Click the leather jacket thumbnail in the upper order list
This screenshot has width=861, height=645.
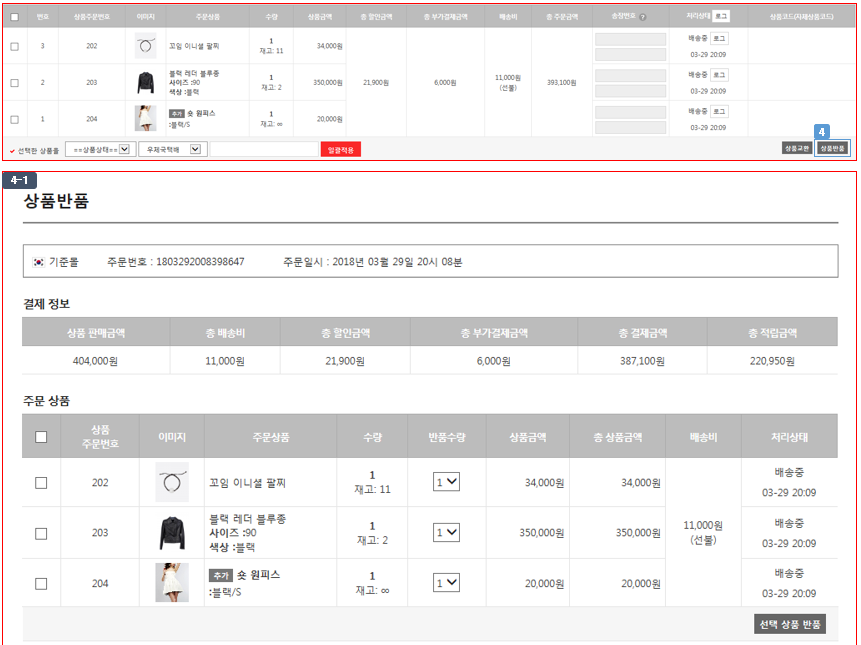pos(146,82)
